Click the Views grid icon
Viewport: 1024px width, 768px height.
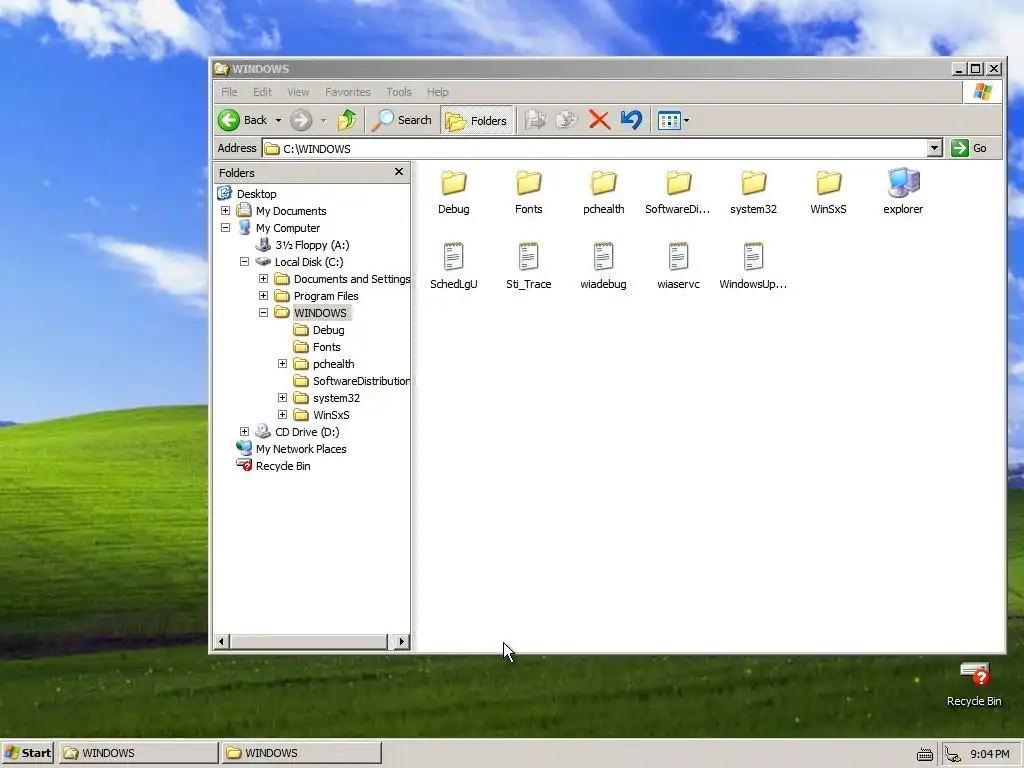click(669, 121)
